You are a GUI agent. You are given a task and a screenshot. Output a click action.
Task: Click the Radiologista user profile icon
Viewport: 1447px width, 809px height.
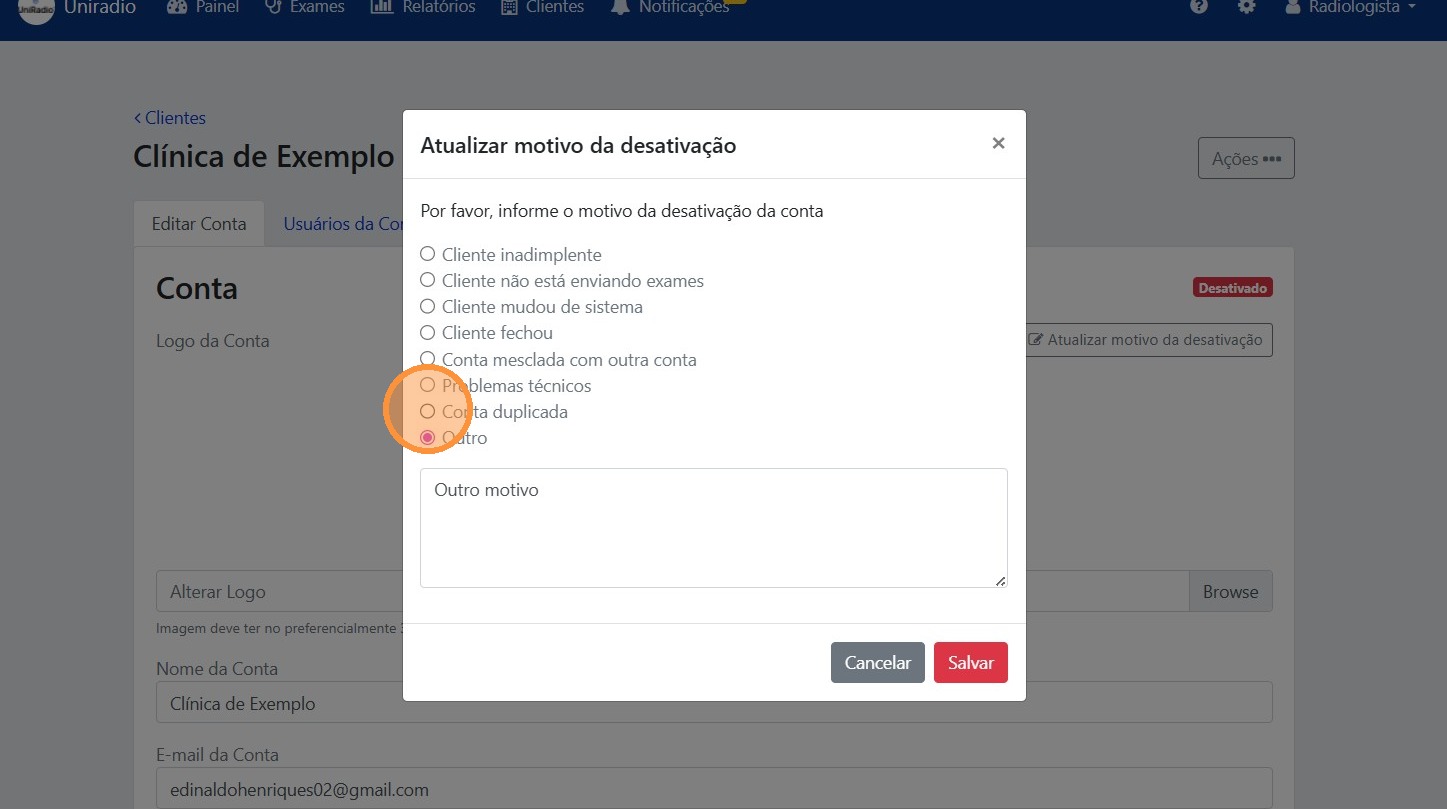pyautogui.click(x=1292, y=7)
